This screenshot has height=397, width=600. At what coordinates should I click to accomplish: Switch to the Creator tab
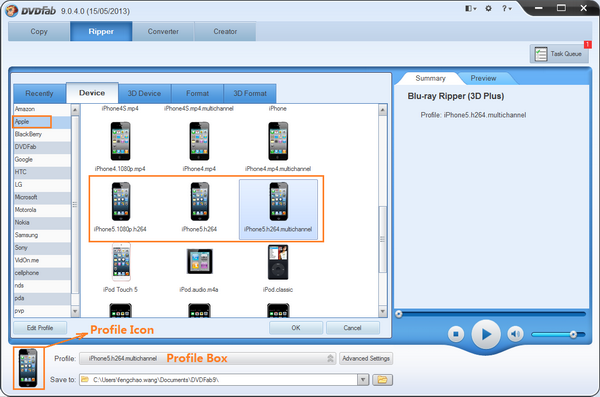[x=225, y=31]
